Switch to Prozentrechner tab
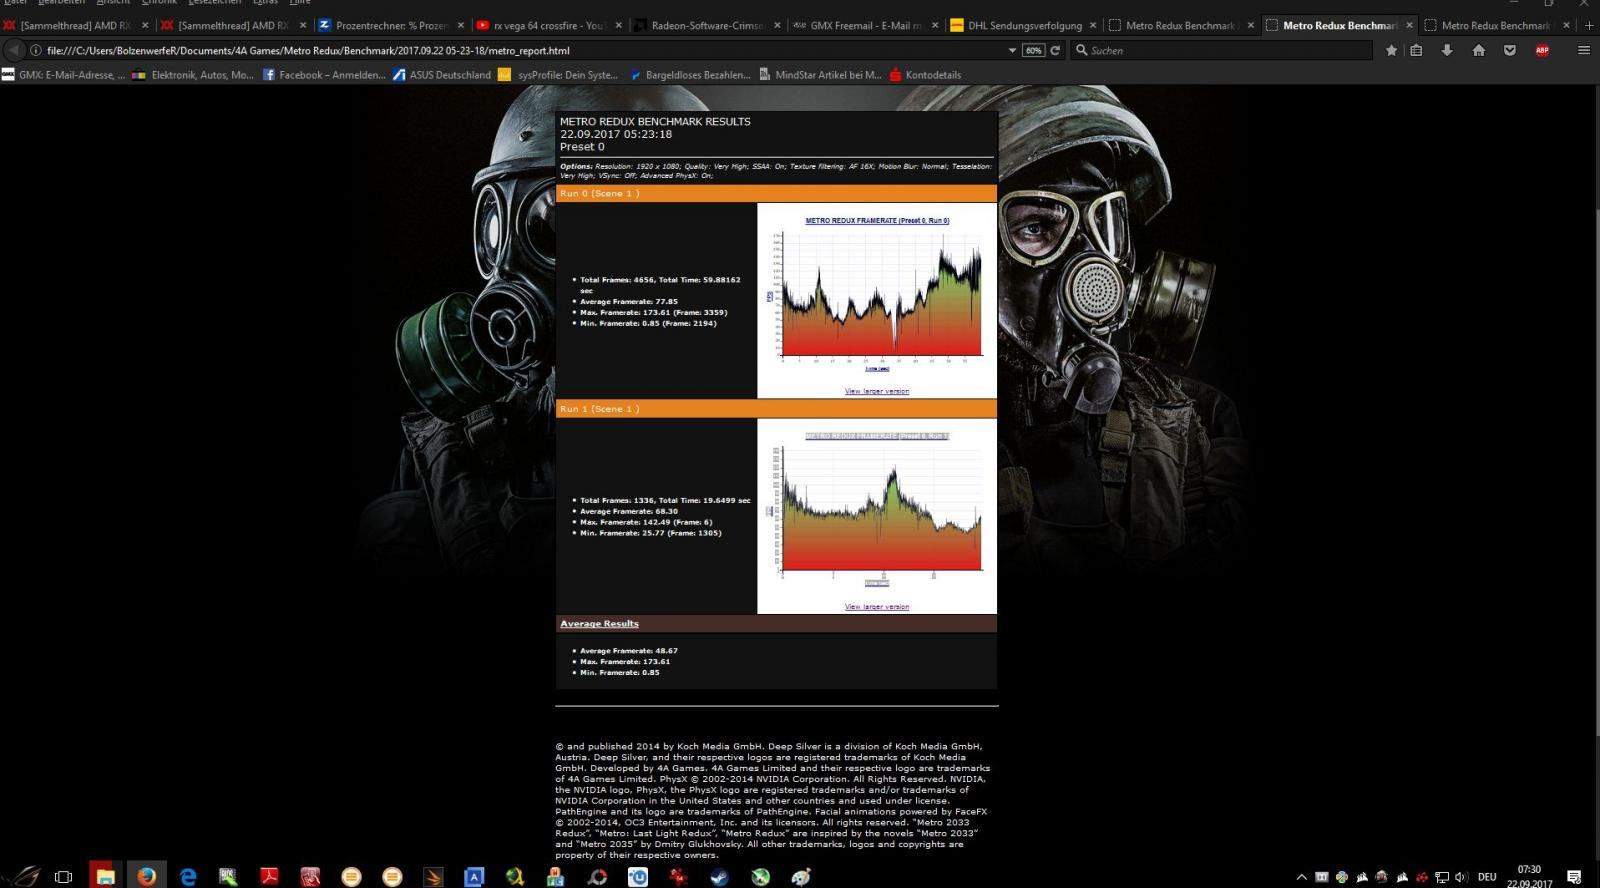Viewport: 1600px width, 888px height. pyautogui.click(x=390, y=25)
